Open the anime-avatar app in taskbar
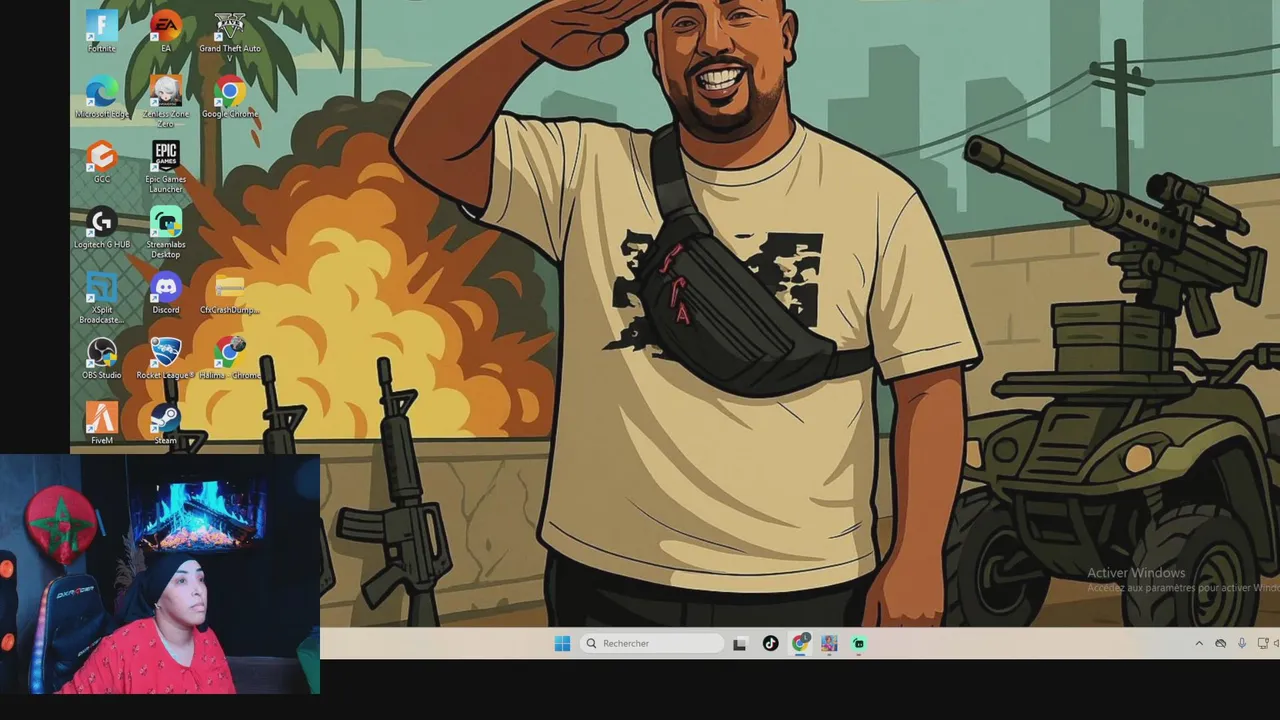The height and width of the screenshot is (720, 1280). 829,643
